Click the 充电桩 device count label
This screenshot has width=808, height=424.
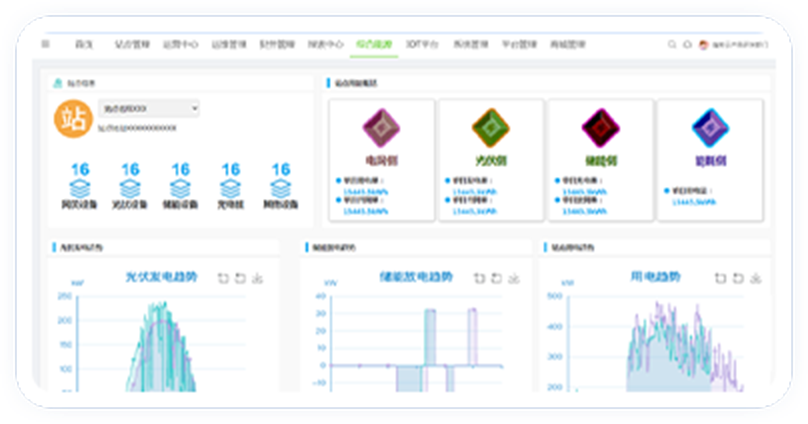coord(230,205)
